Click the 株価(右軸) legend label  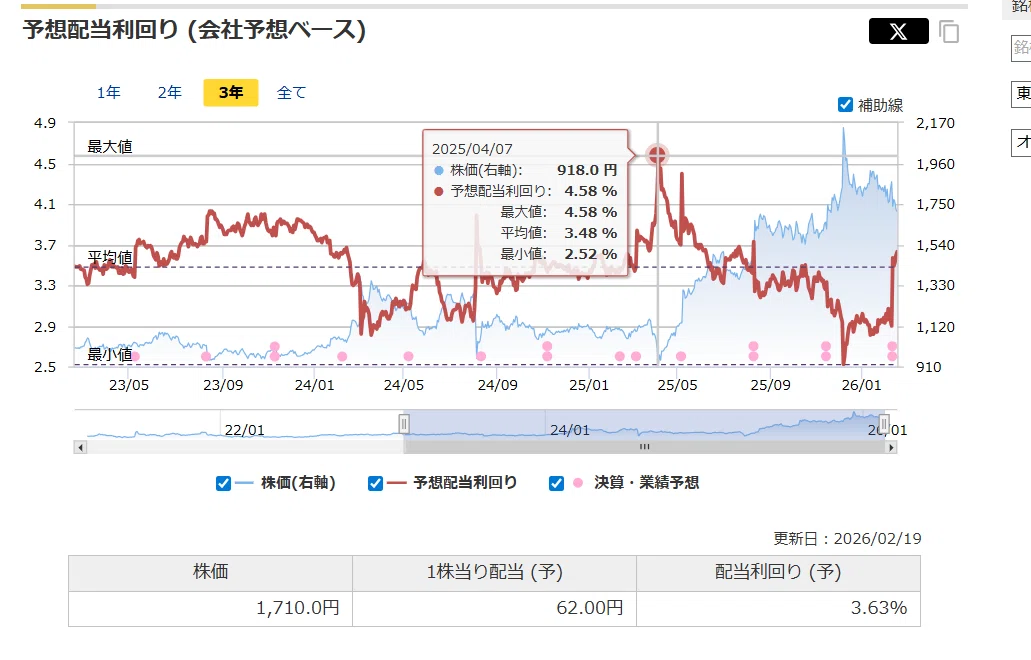tap(299, 483)
